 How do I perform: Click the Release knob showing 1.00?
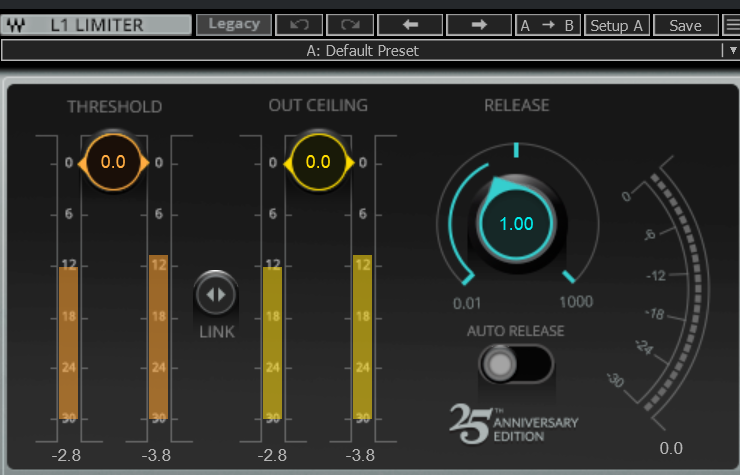(x=516, y=223)
